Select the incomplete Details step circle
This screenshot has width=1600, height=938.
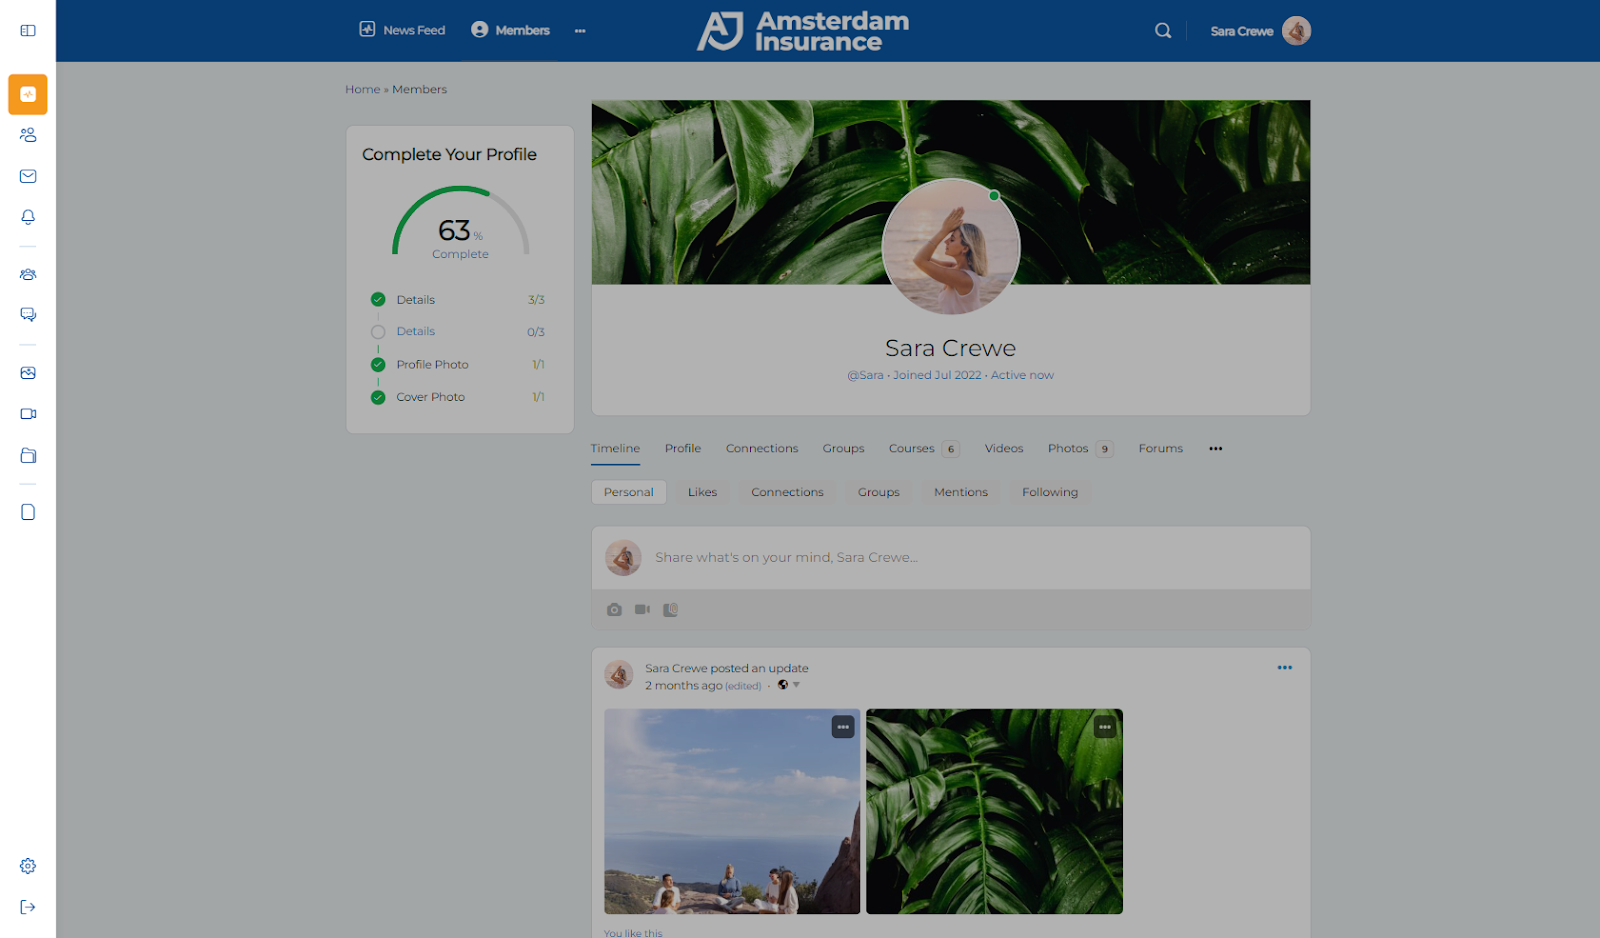point(378,332)
